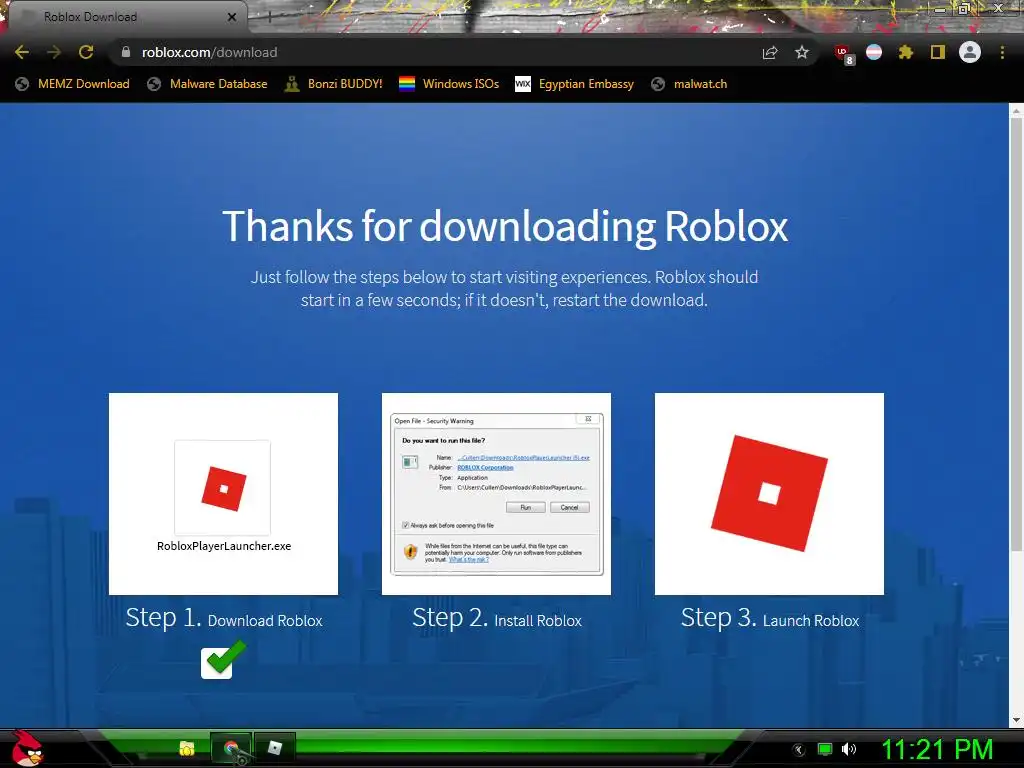Click the browser forward arrow
The width and height of the screenshot is (1024, 768).
tap(54, 52)
